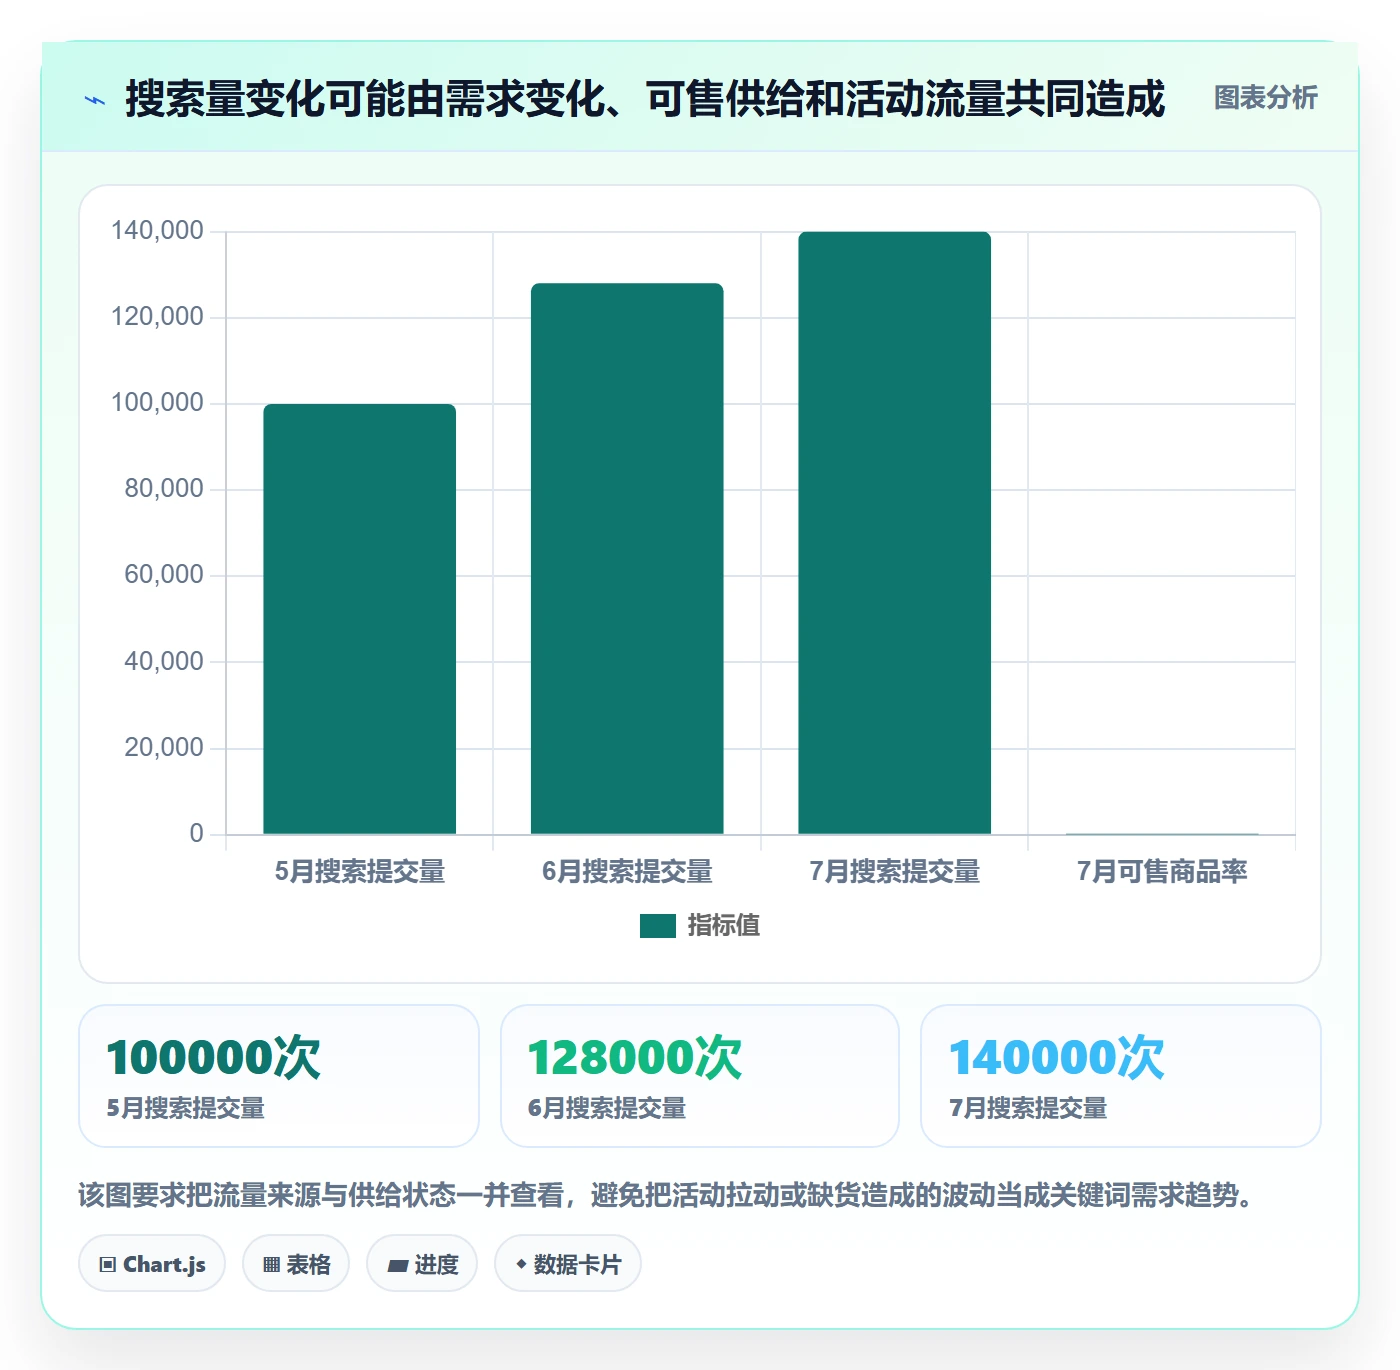The image size is (1400, 1370).
Task: Click the square icon in Chart.js chip
Action: 108,1265
